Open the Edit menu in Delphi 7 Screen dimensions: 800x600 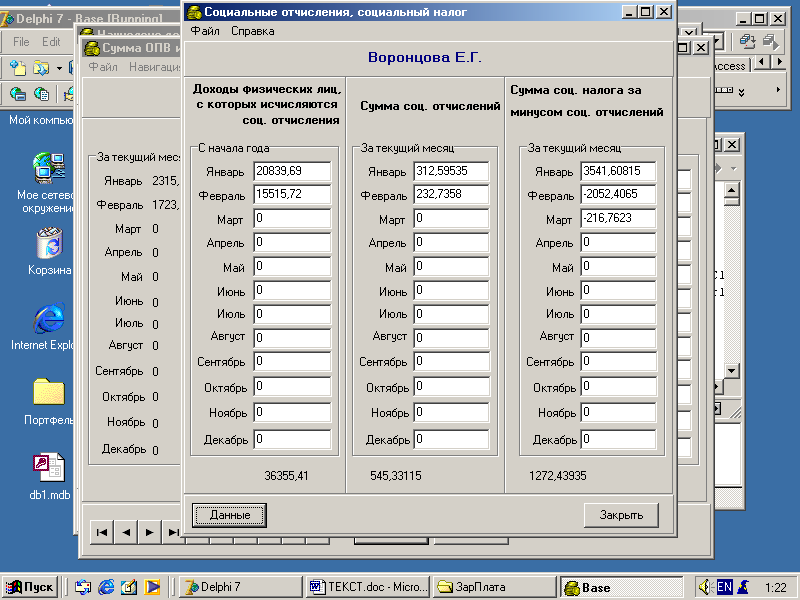51,42
